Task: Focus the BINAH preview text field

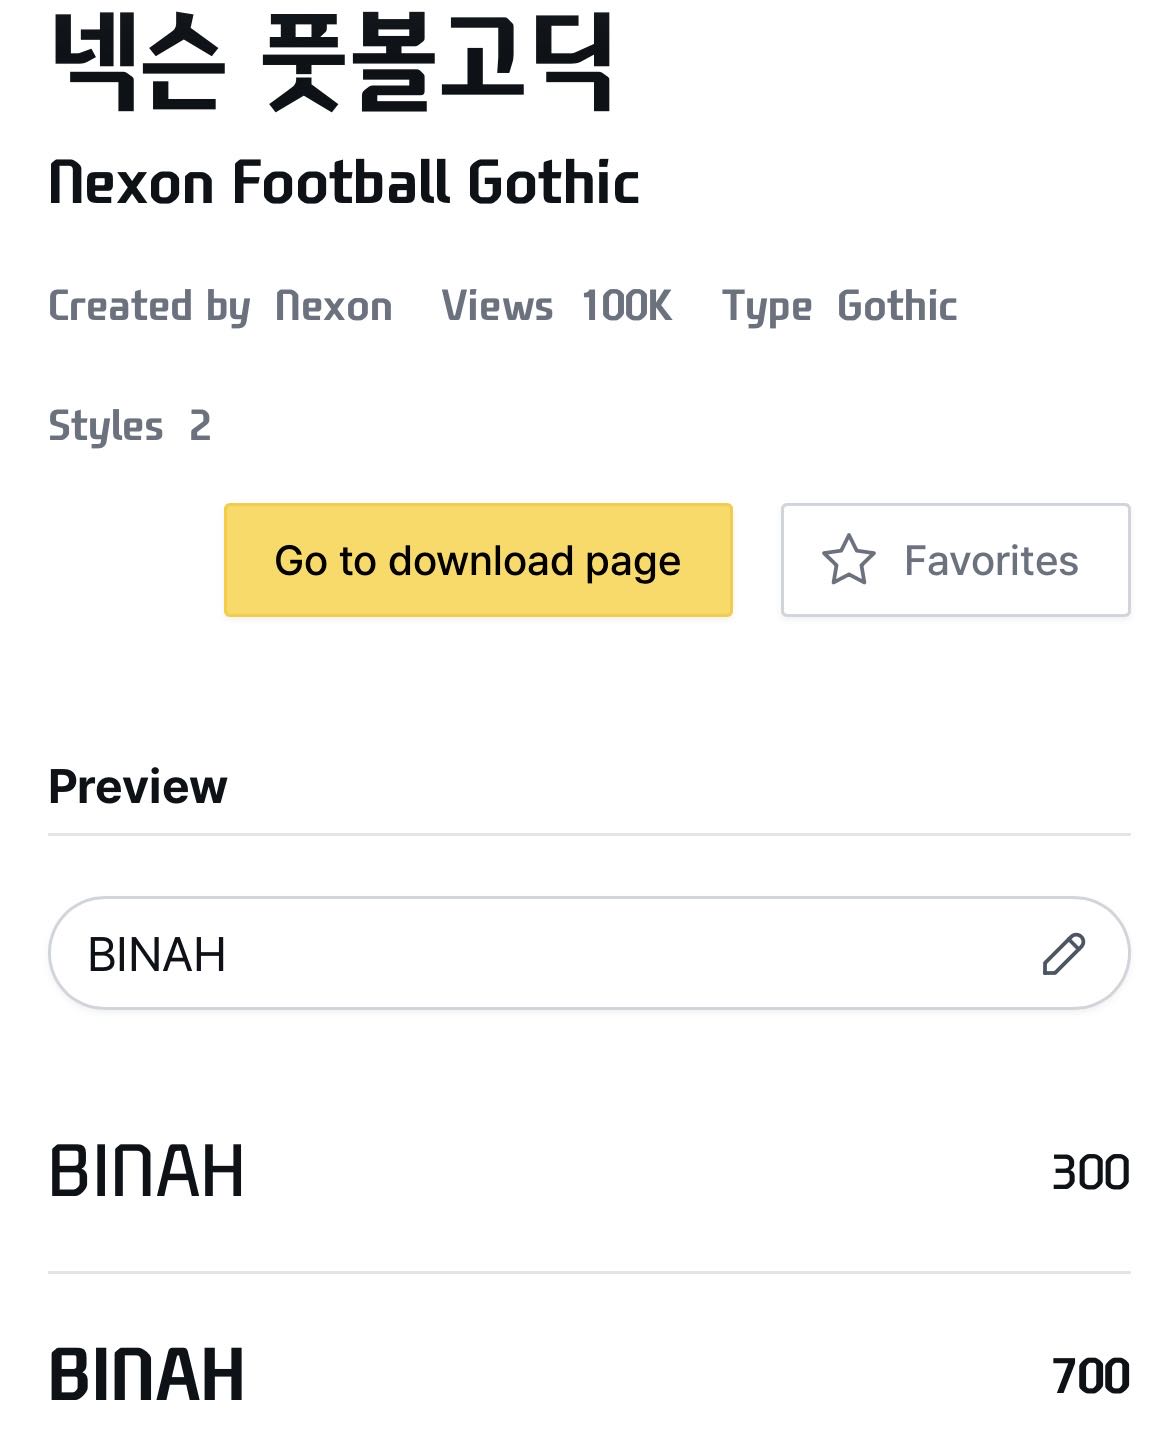Action: click(x=540, y=954)
